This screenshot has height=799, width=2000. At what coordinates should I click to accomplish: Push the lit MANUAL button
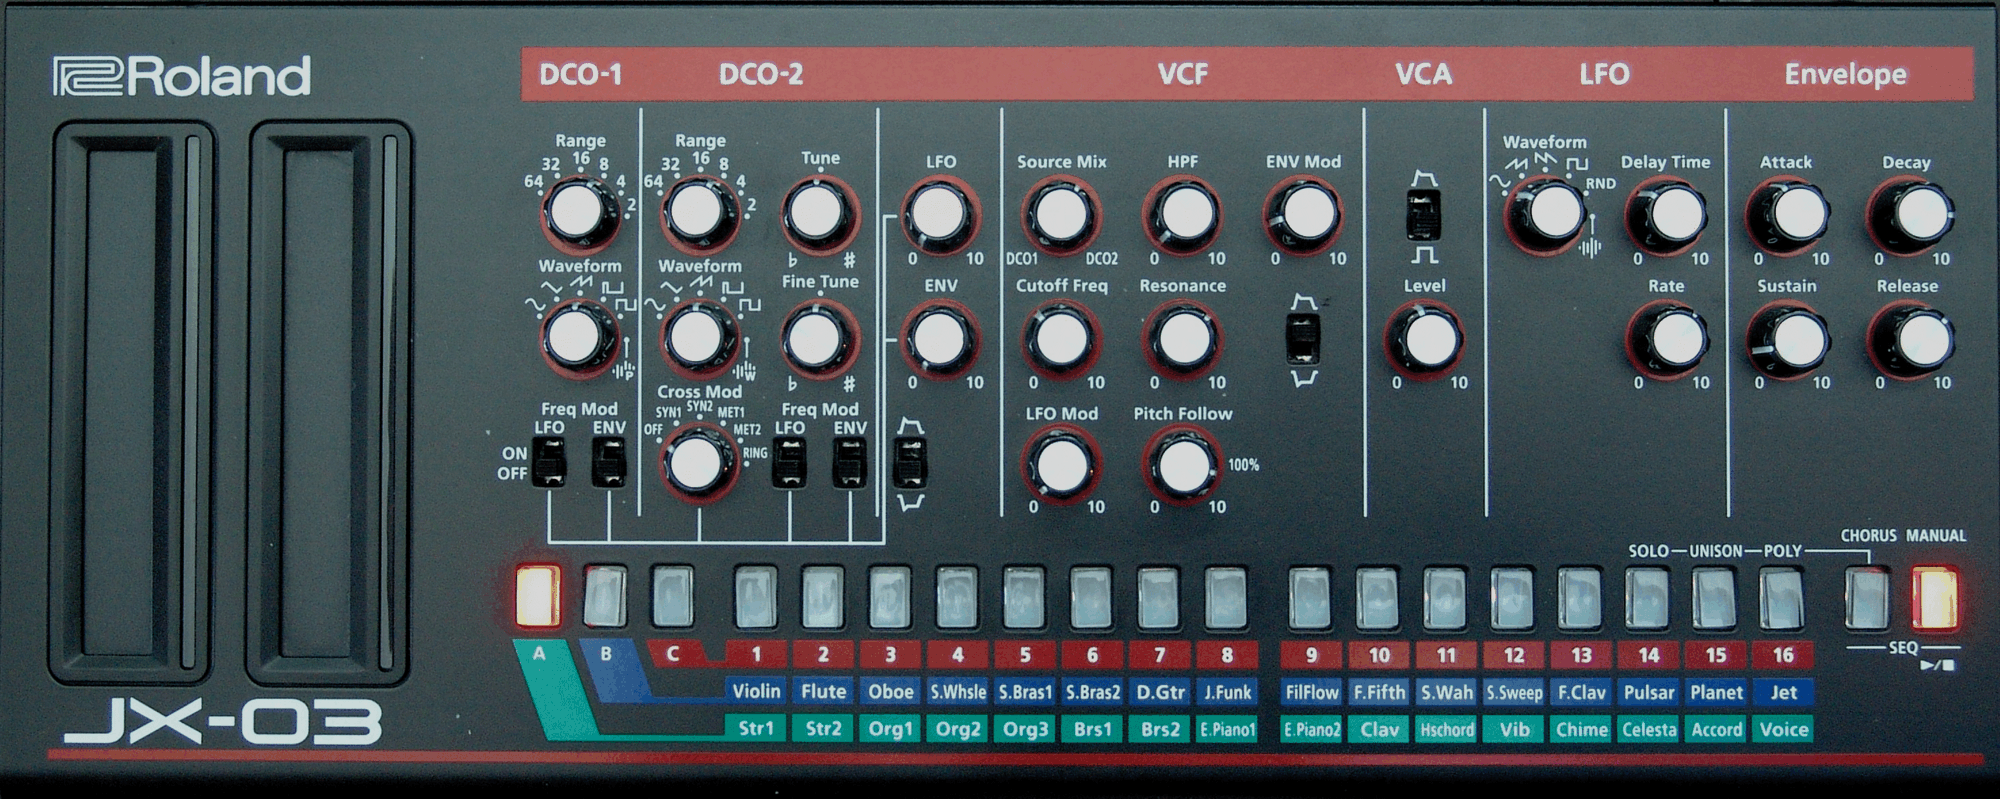click(1935, 598)
